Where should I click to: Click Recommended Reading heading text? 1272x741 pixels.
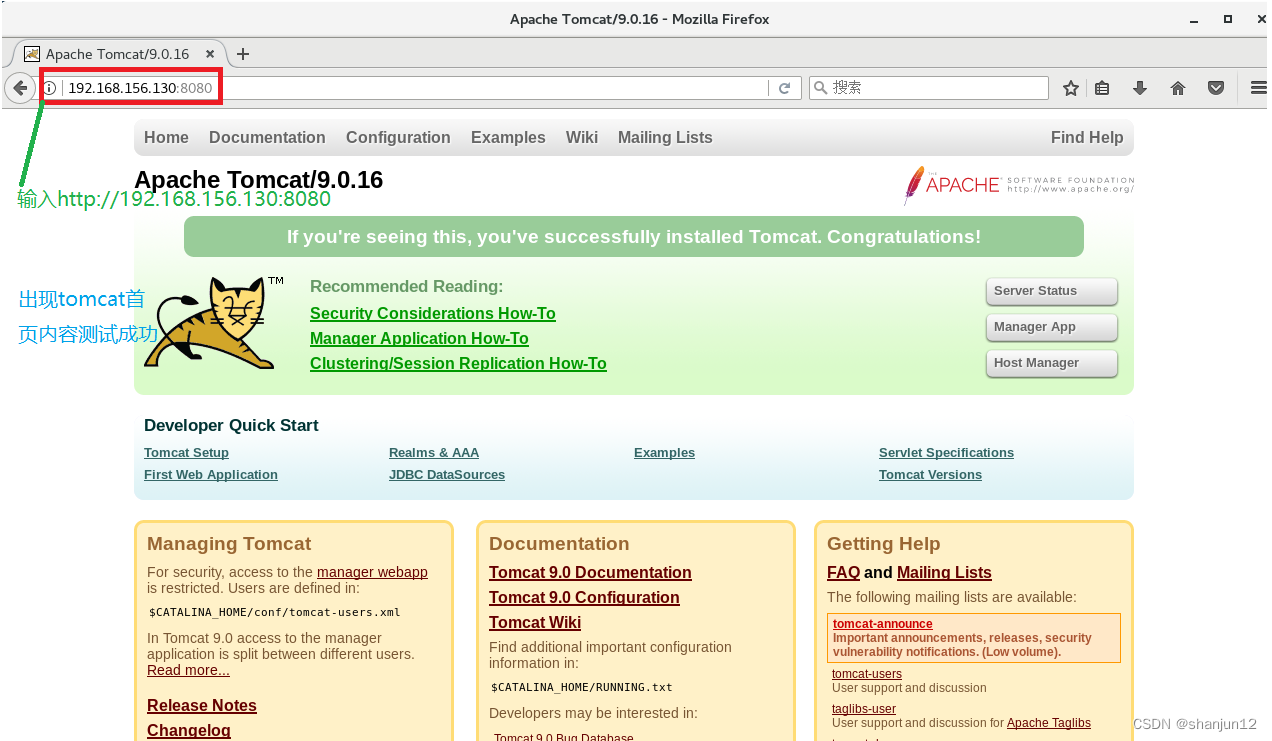[407, 287]
